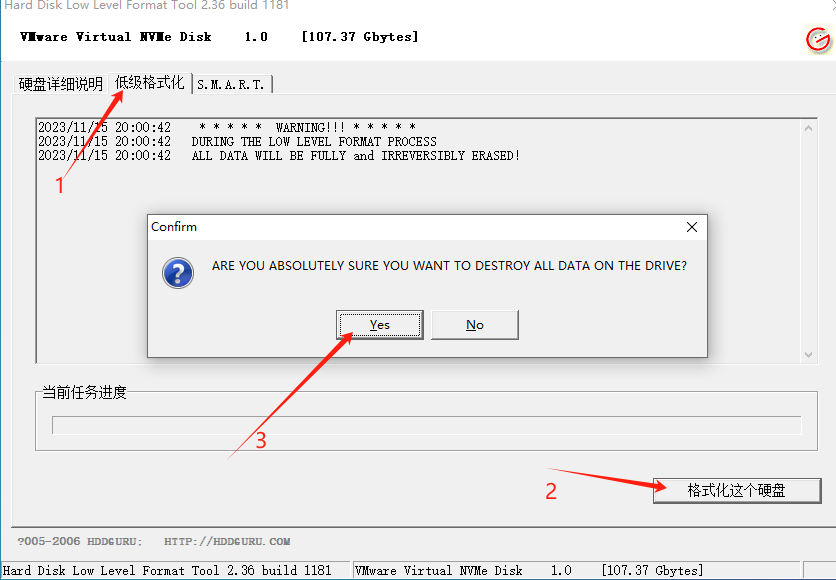Click the log scrollbar down arrow
The width and height of the screenshot is (836, 580).
(808, 354)
